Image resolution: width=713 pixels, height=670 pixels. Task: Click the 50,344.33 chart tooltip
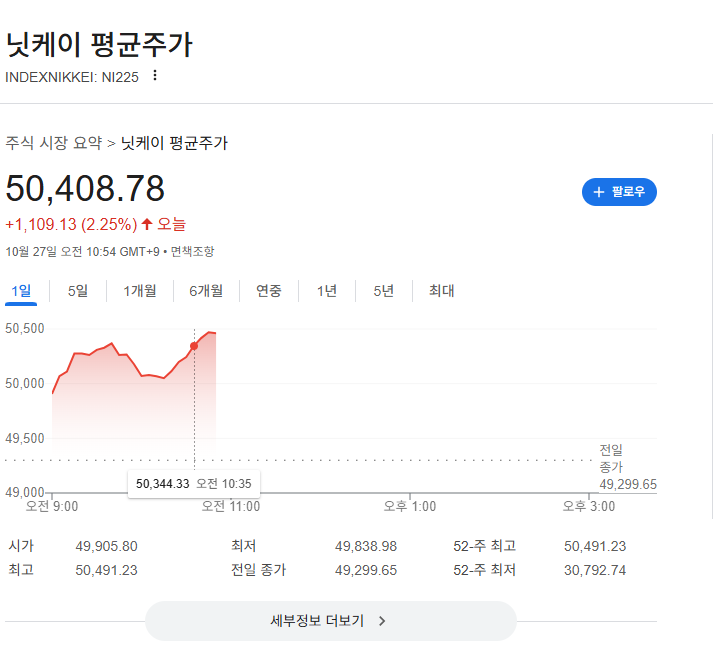tap(194, 484)
